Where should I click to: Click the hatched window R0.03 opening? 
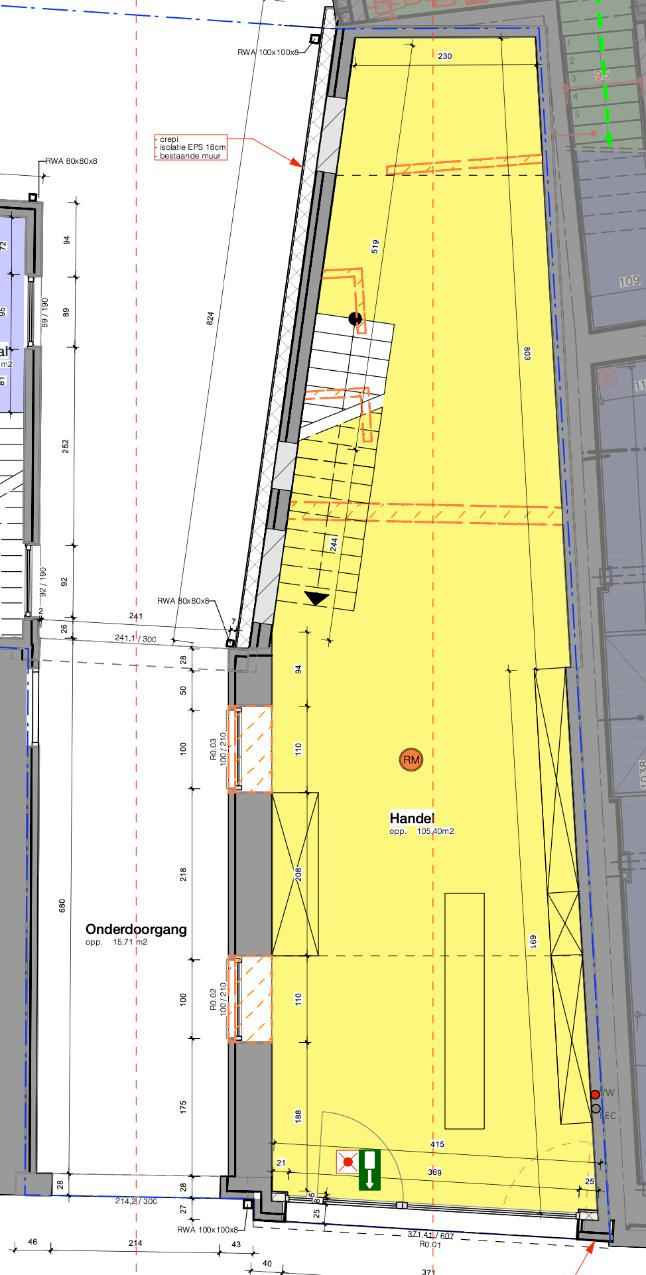click(250, 749)
